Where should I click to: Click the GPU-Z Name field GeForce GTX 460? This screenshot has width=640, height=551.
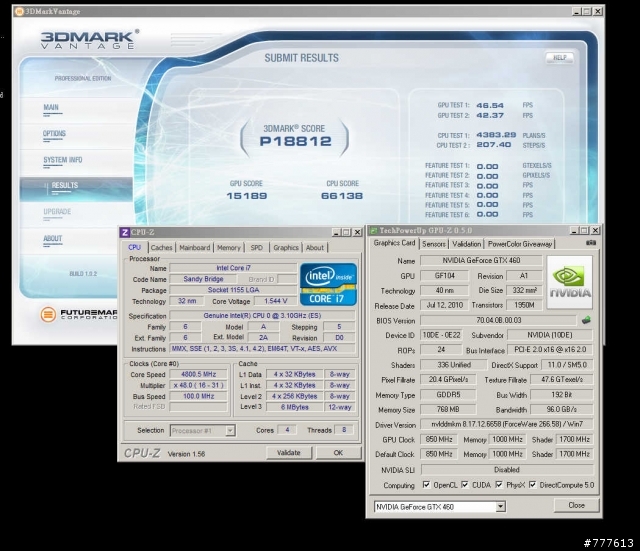[481, 260]
